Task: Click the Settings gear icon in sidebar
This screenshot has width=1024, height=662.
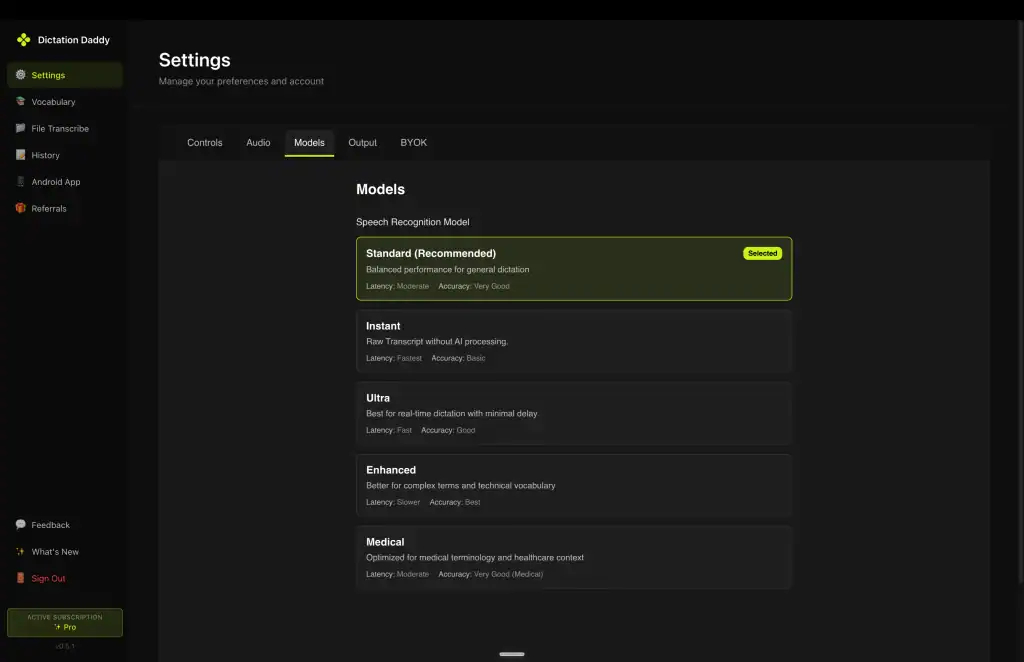Action: (x=21, y=75)
